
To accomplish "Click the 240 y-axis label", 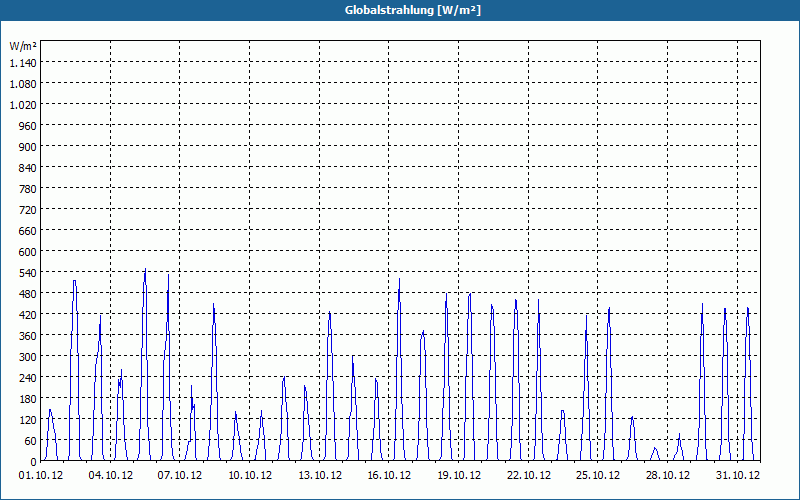I will pos(28,378).
